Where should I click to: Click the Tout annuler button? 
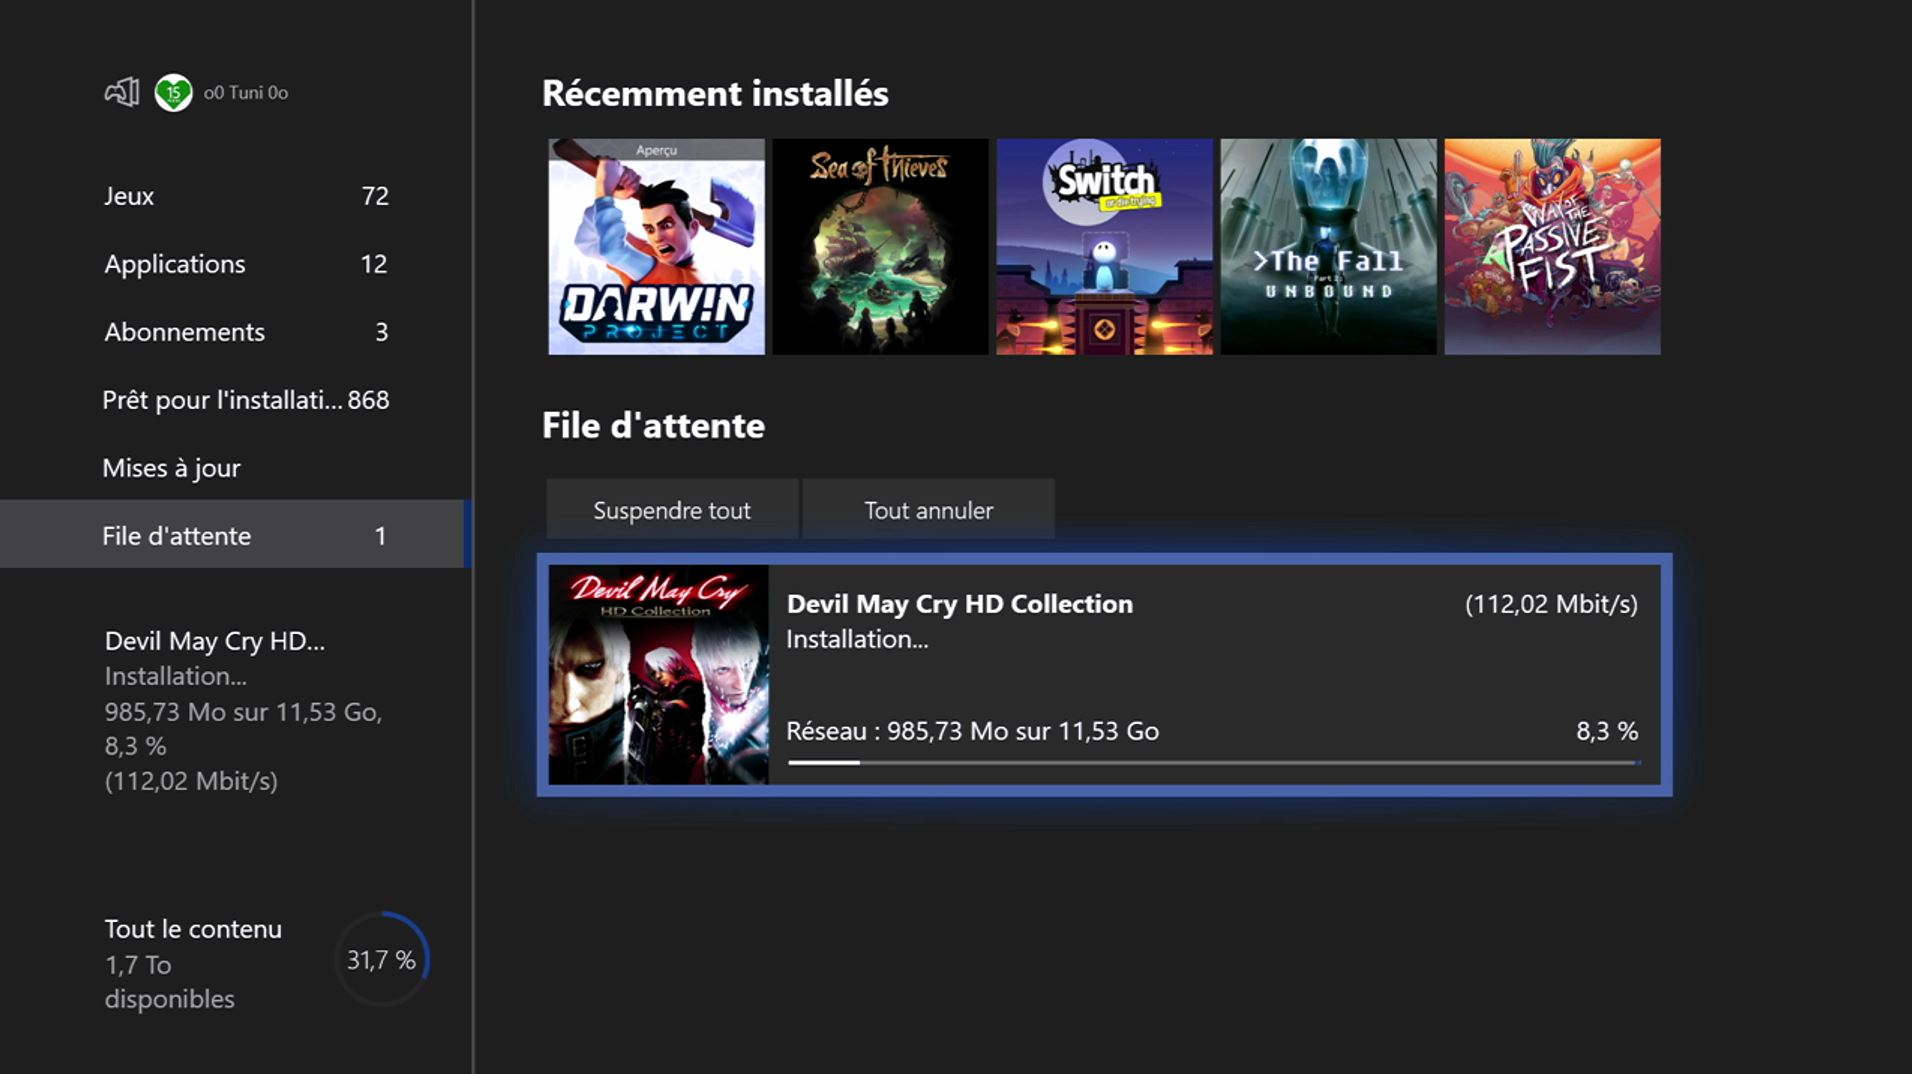pos(928,510)
